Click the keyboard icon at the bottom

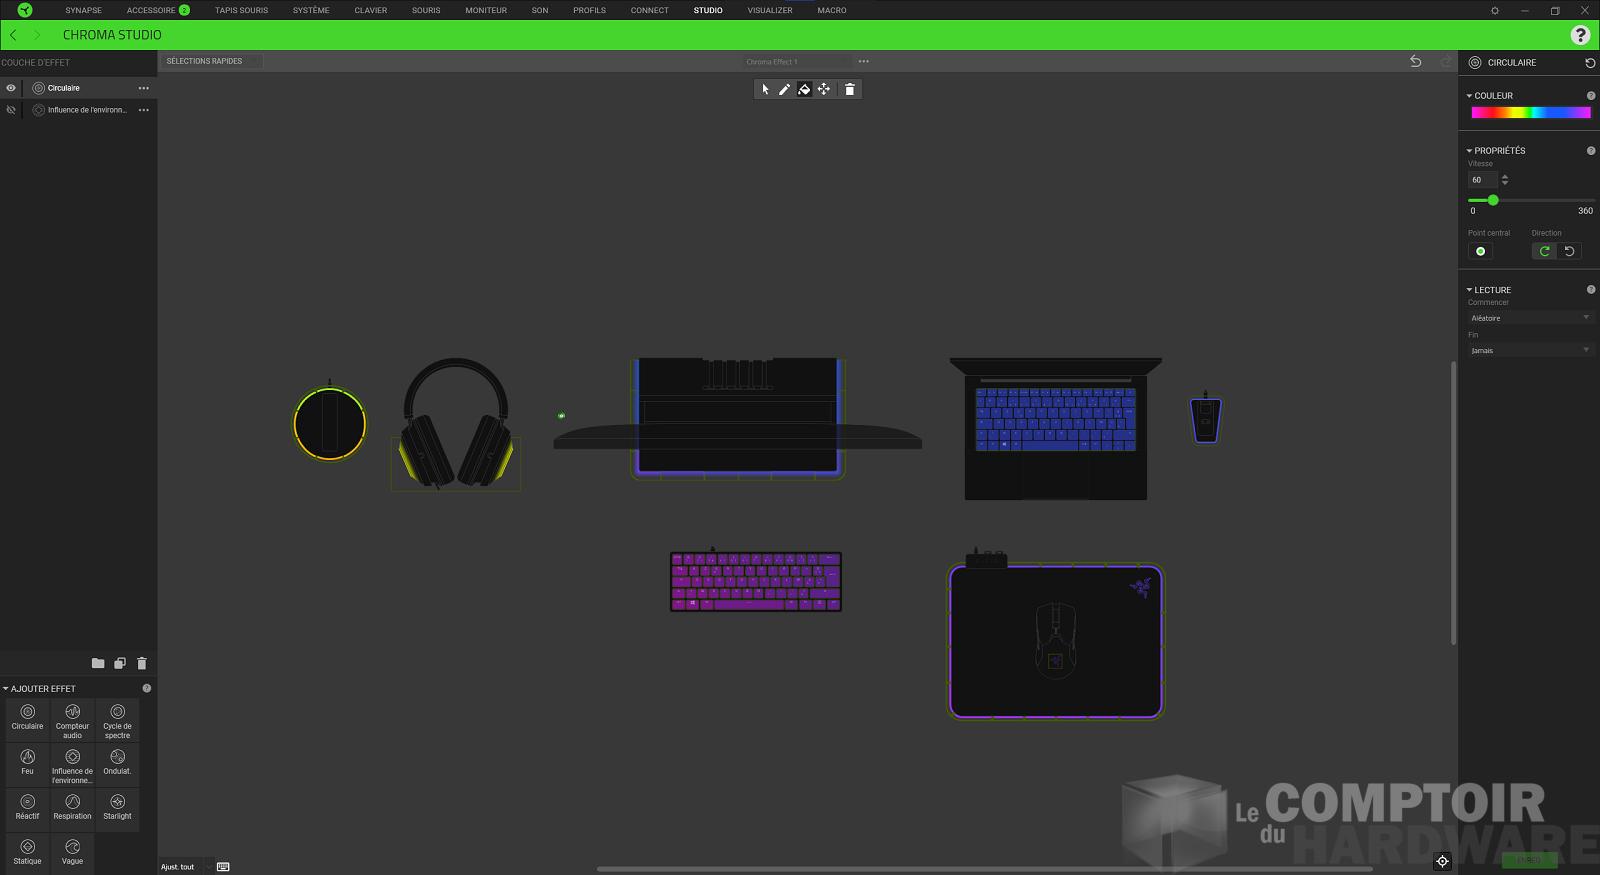point(223,867)
